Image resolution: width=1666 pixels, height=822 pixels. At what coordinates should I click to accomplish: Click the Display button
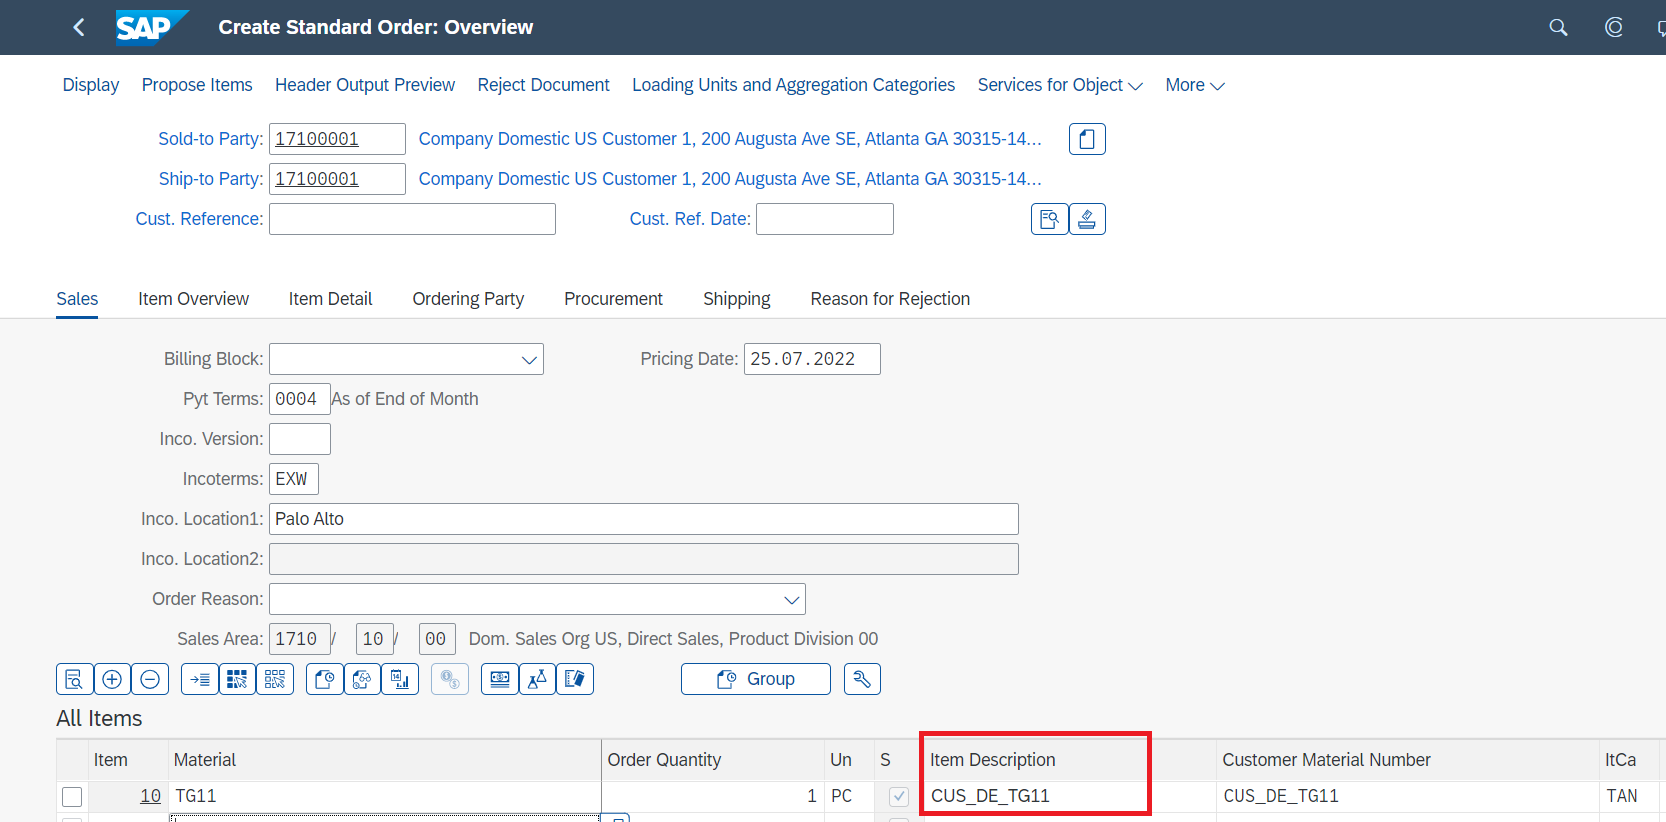coord(91,85)
